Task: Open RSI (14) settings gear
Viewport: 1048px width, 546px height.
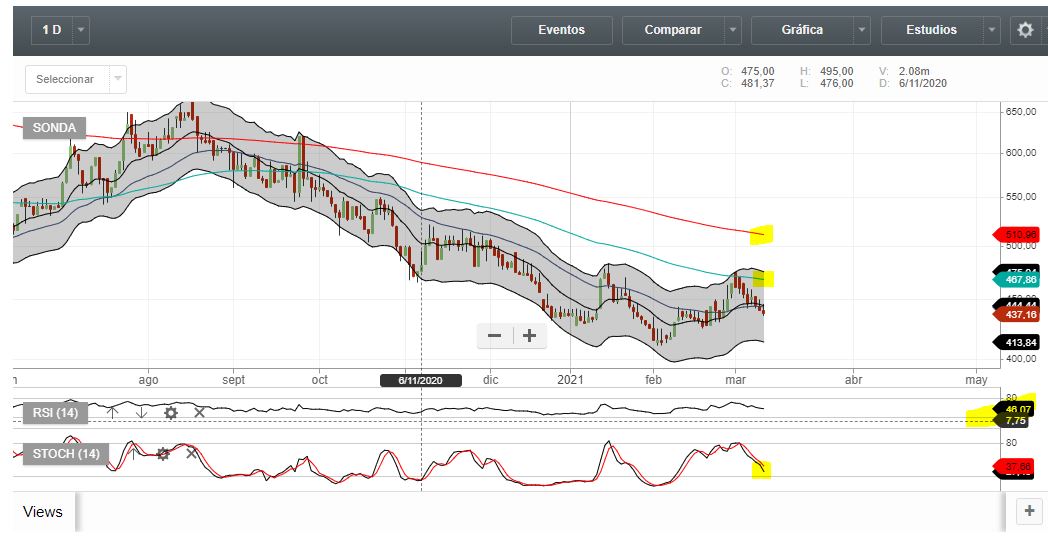Action: point(171,412)
